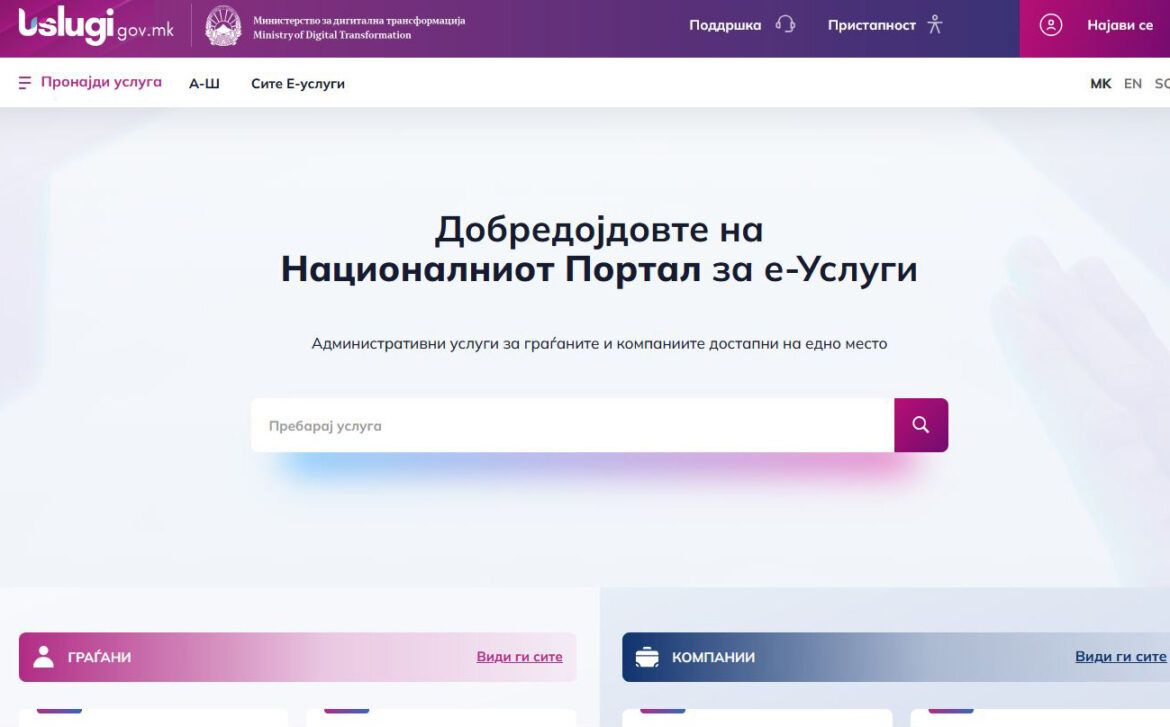Click the Macedonian coat of arms emblem

223,26
